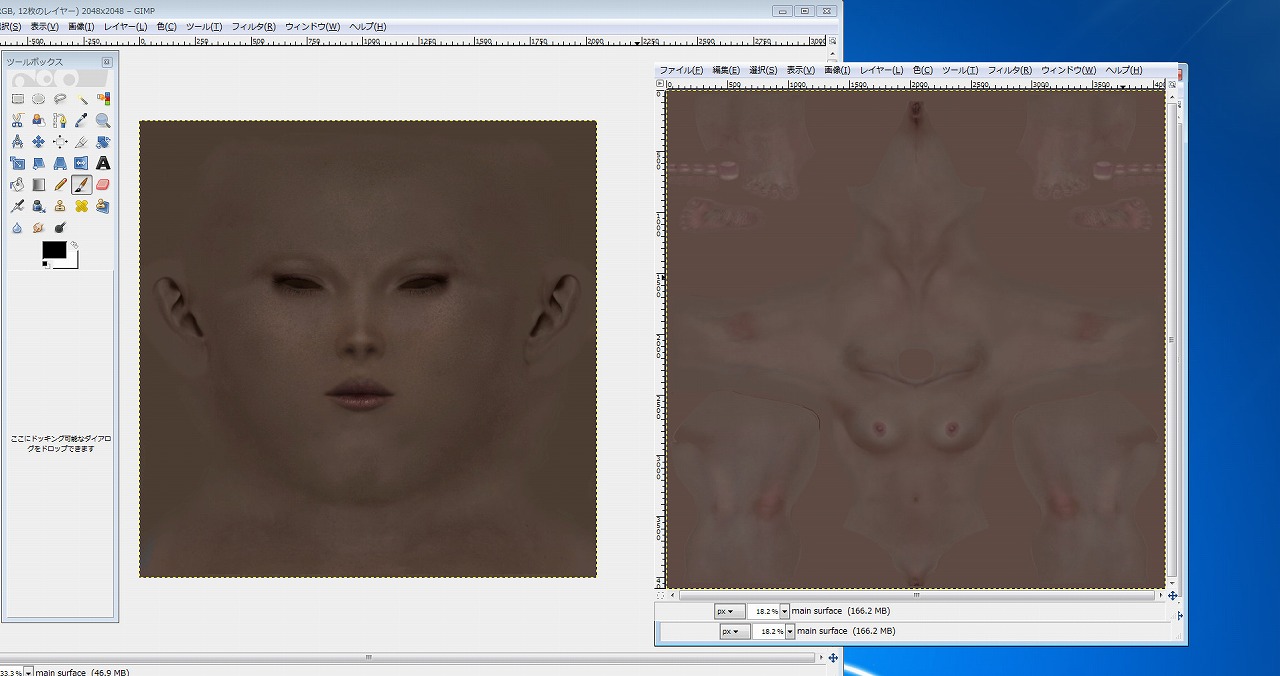The height and width of the screenshot is (676, 1280).
Task: Select the Fuzzy Select magic wand tool
Action: [x=82, y=99]
